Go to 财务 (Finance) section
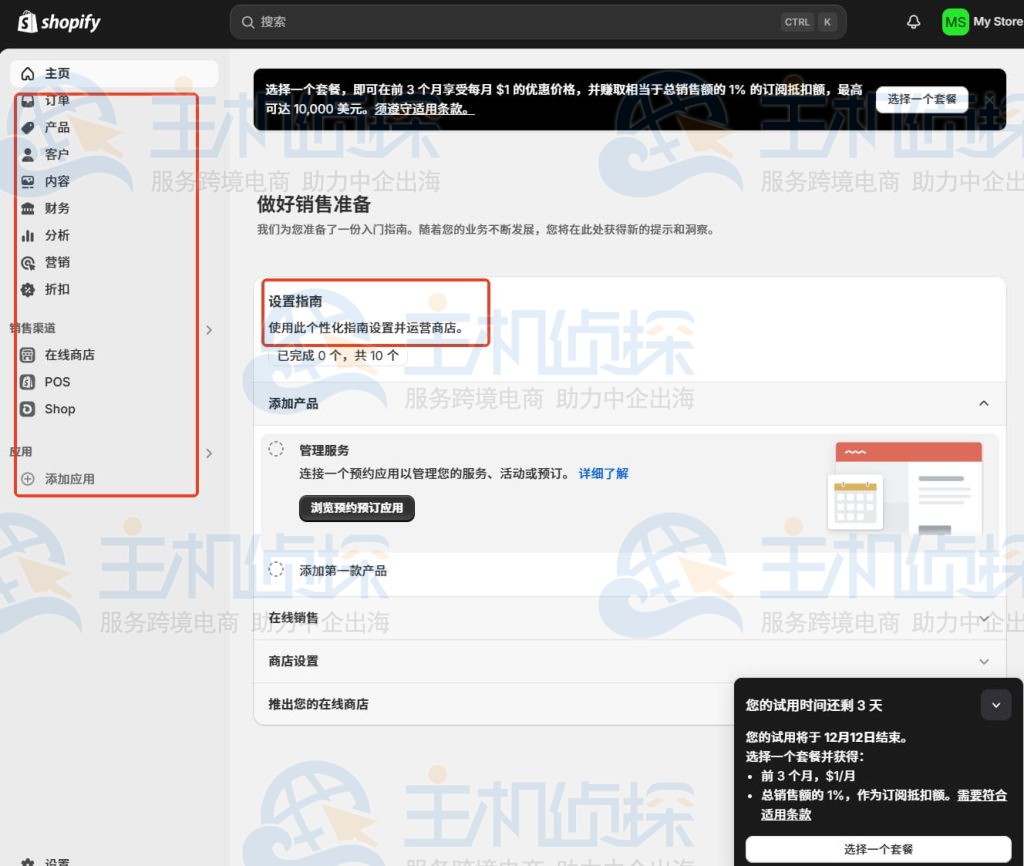Image resolution: width=1024 pixels, height=866 pixels. (x=56, y=208)
